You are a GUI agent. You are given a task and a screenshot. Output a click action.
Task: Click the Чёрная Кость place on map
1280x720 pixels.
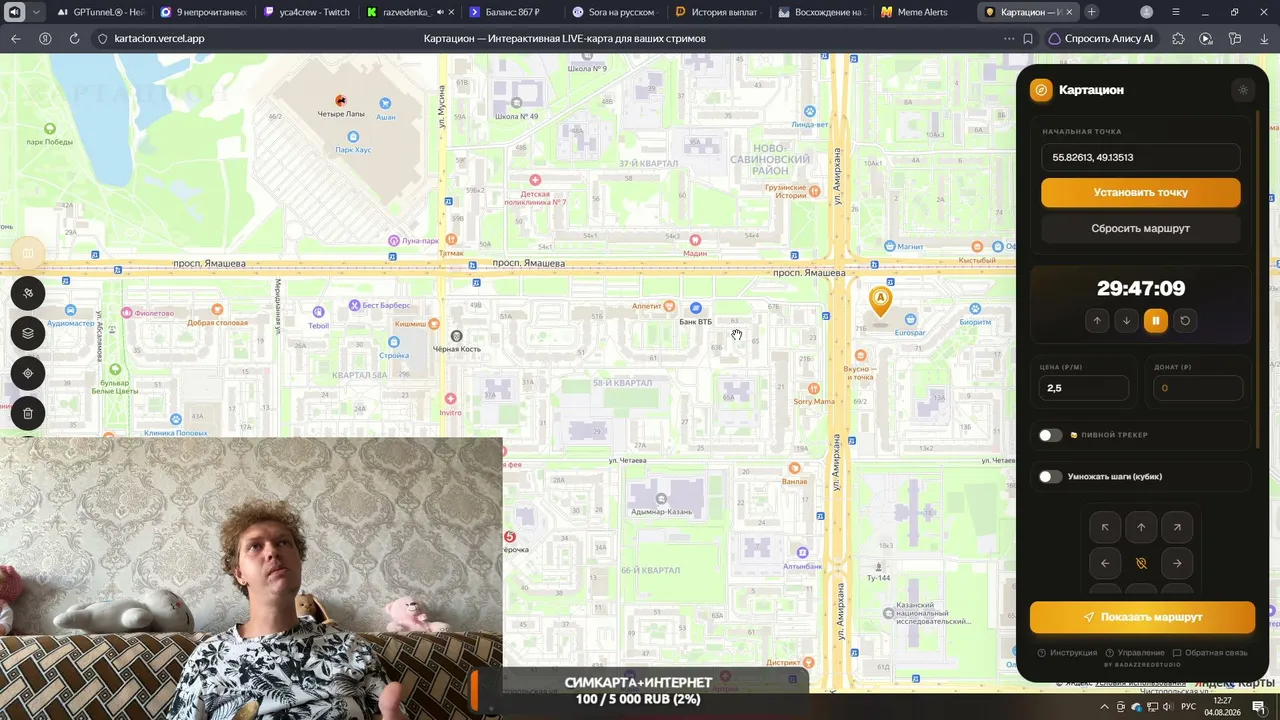click(457, 342)
